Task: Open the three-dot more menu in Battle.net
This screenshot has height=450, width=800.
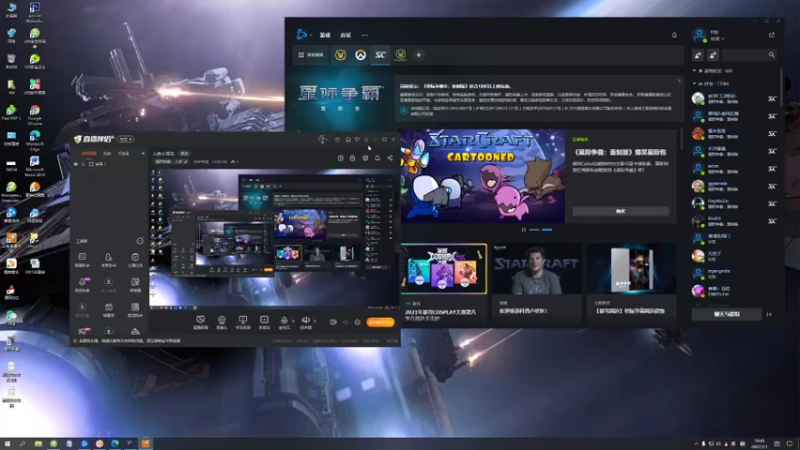Action: point(364,35)
